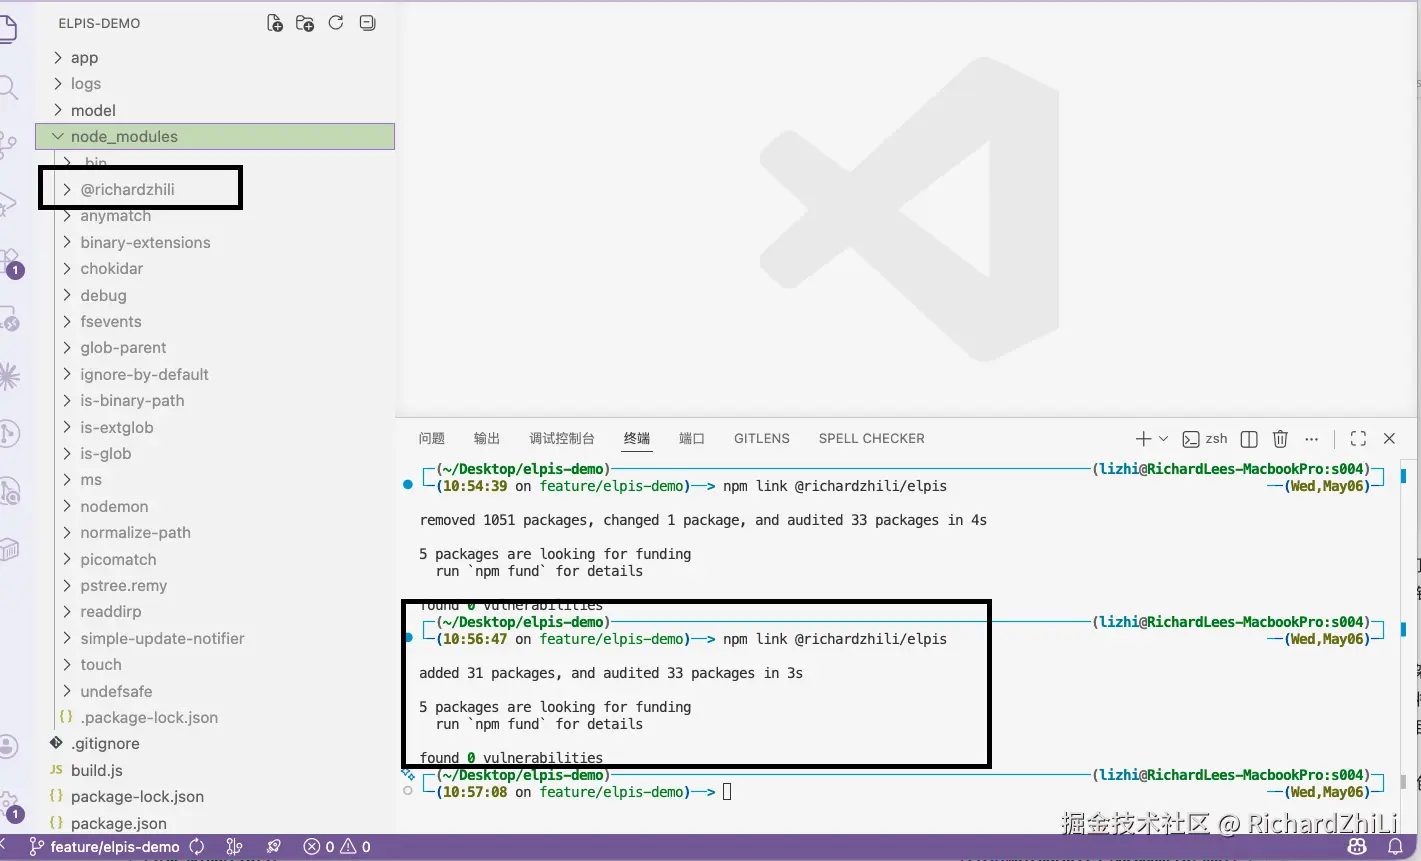Collapse the node_modules folder chevron
The height and width of the screenshot is (861, 1421).
[58, 136]
